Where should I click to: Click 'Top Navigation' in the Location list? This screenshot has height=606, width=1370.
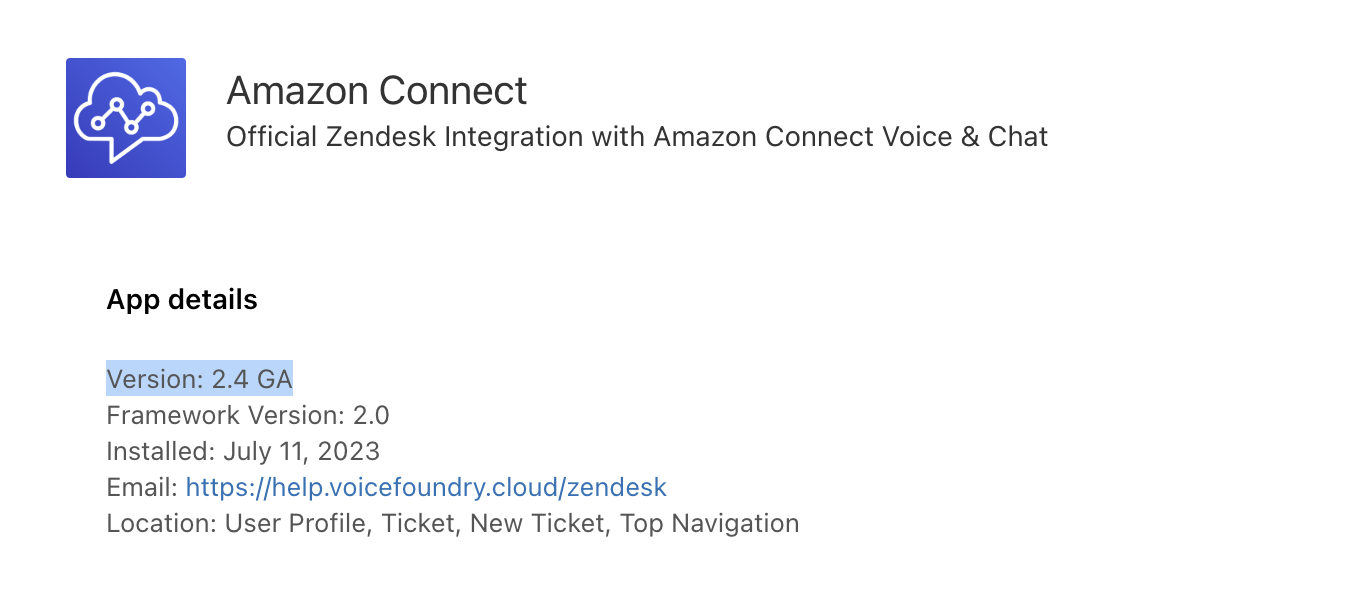(709, 523)
